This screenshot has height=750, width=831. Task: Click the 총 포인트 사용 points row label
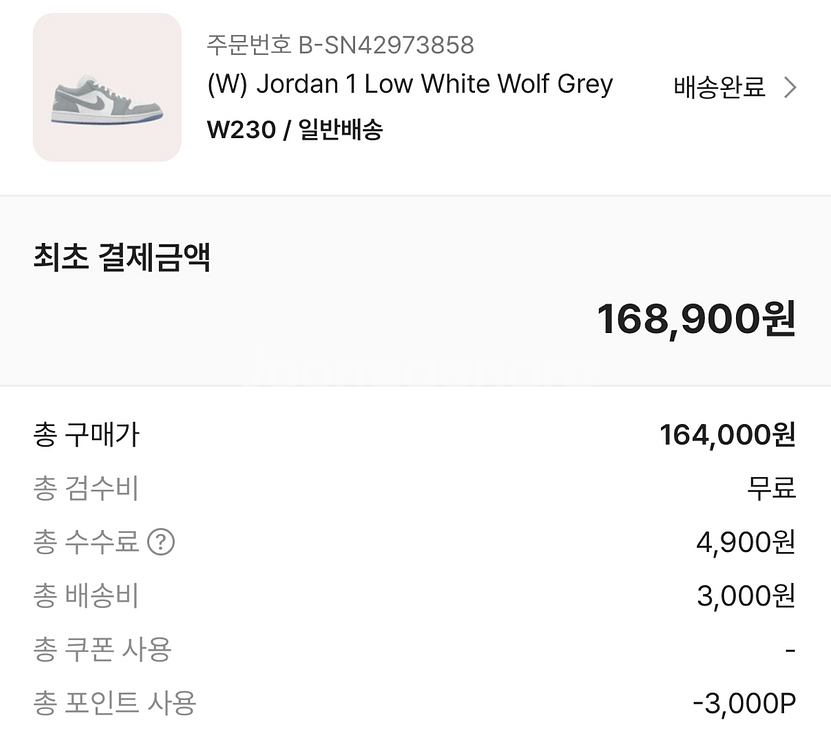[x=114, y=703]
